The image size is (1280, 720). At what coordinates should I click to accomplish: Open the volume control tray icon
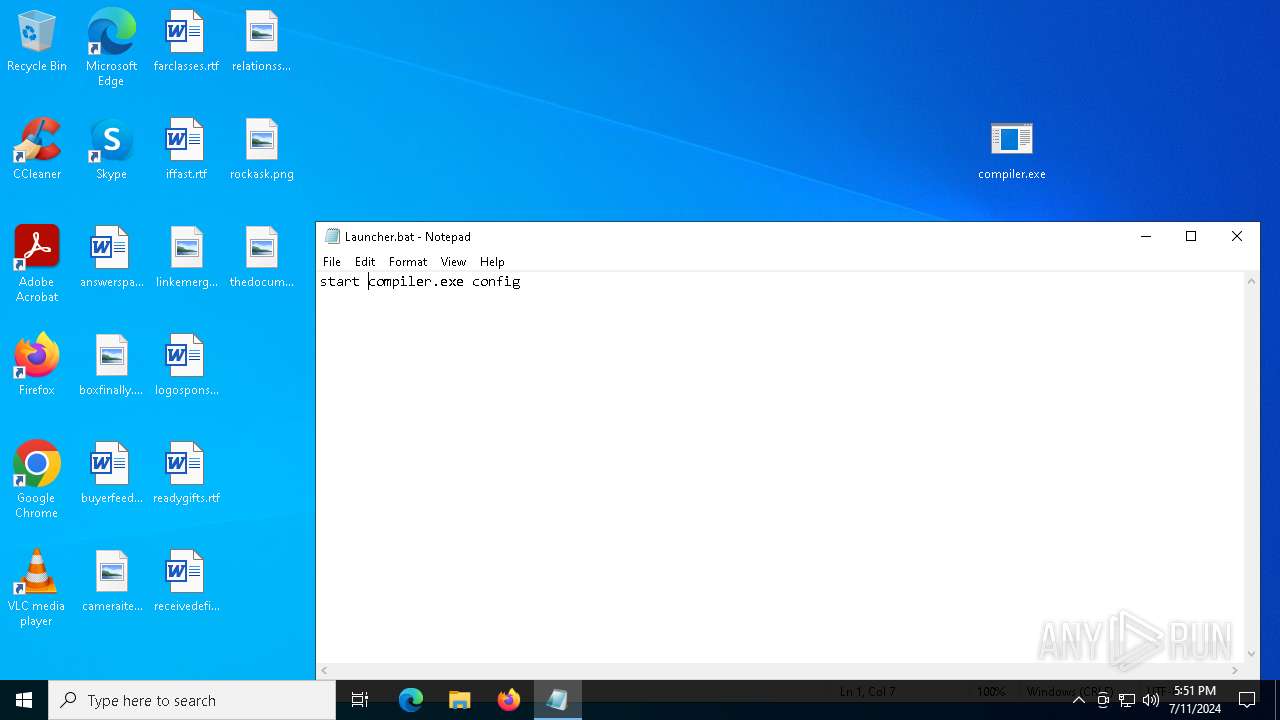(1151, 700)
